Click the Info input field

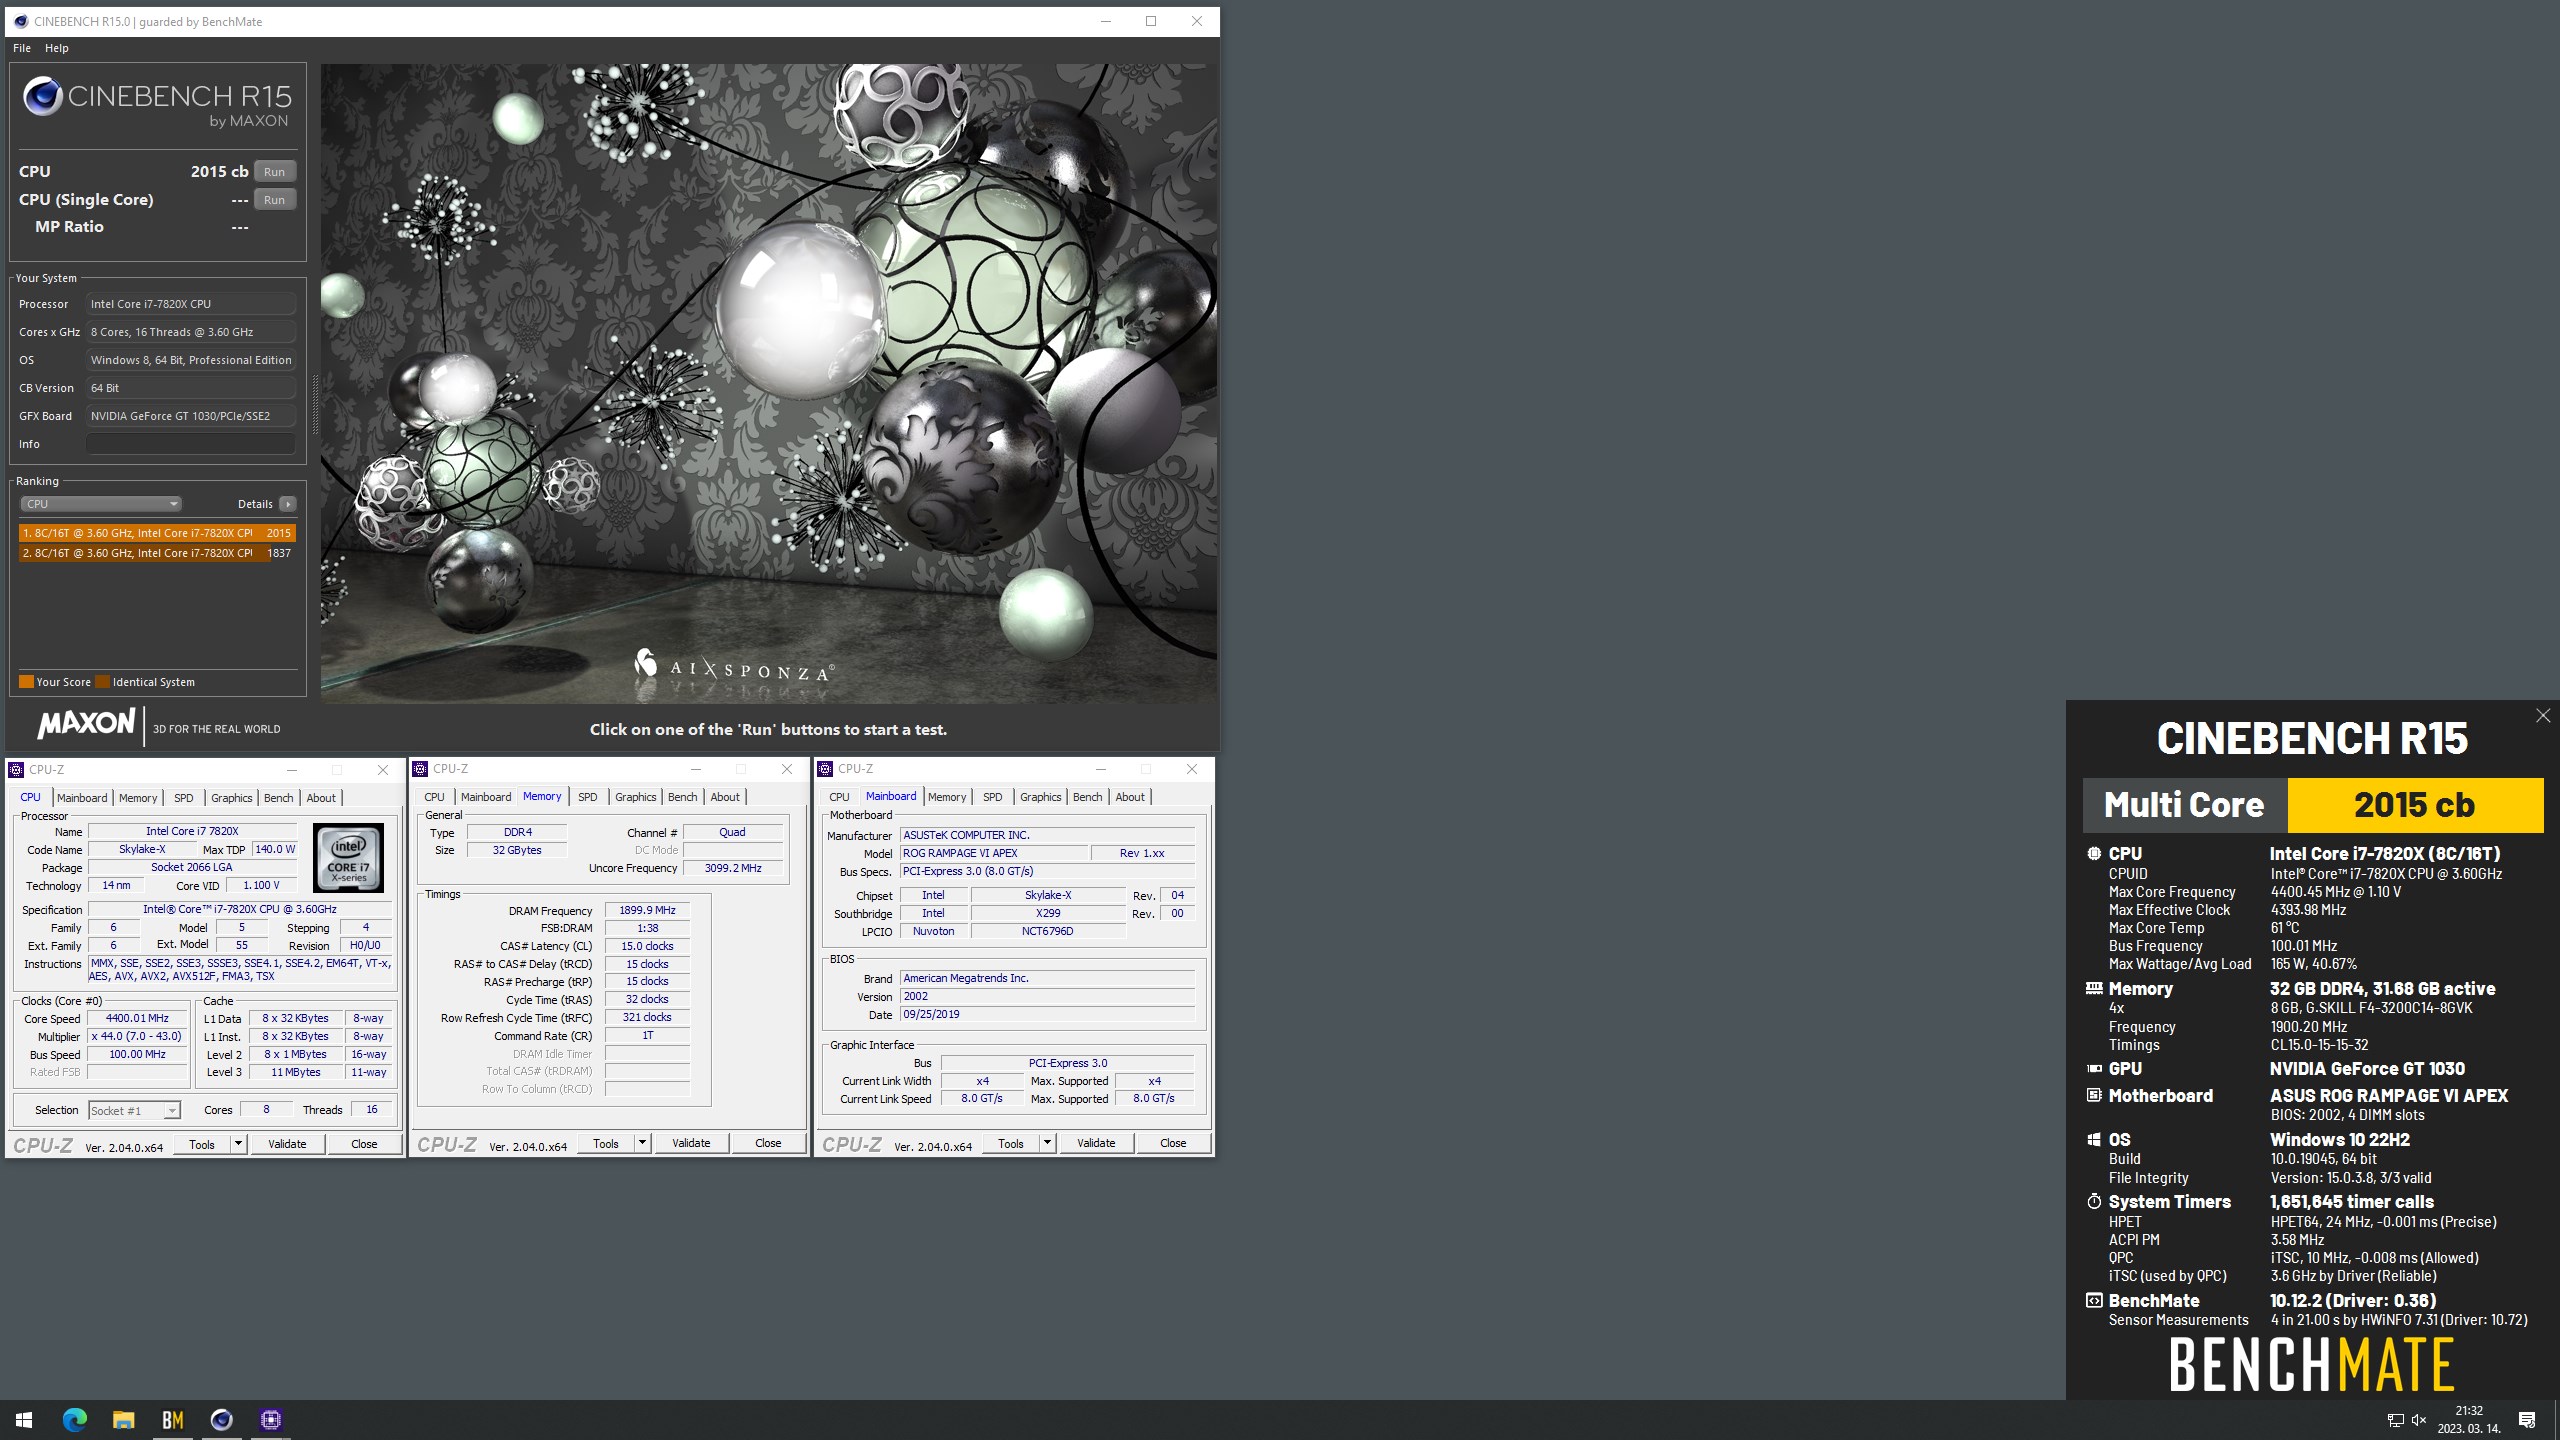pyautogui.click(x=190, y=444)
